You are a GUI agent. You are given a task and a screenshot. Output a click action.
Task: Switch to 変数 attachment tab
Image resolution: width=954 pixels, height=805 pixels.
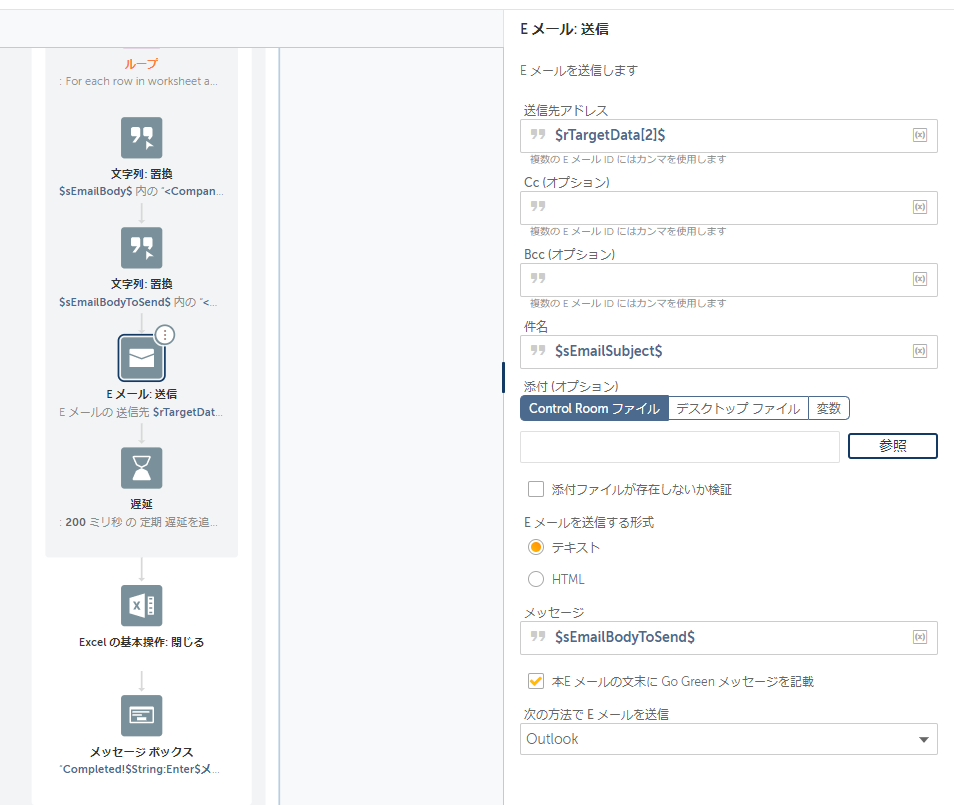(x=829, y=408)
